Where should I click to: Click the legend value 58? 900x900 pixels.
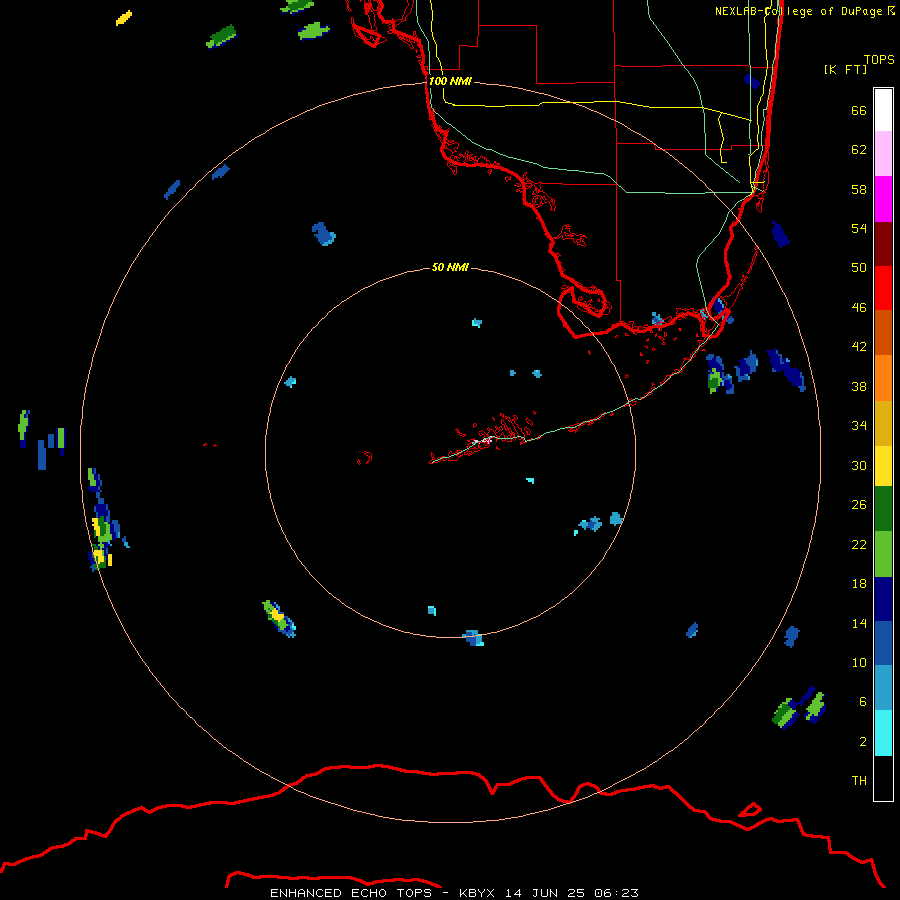(x=859, y=189)
